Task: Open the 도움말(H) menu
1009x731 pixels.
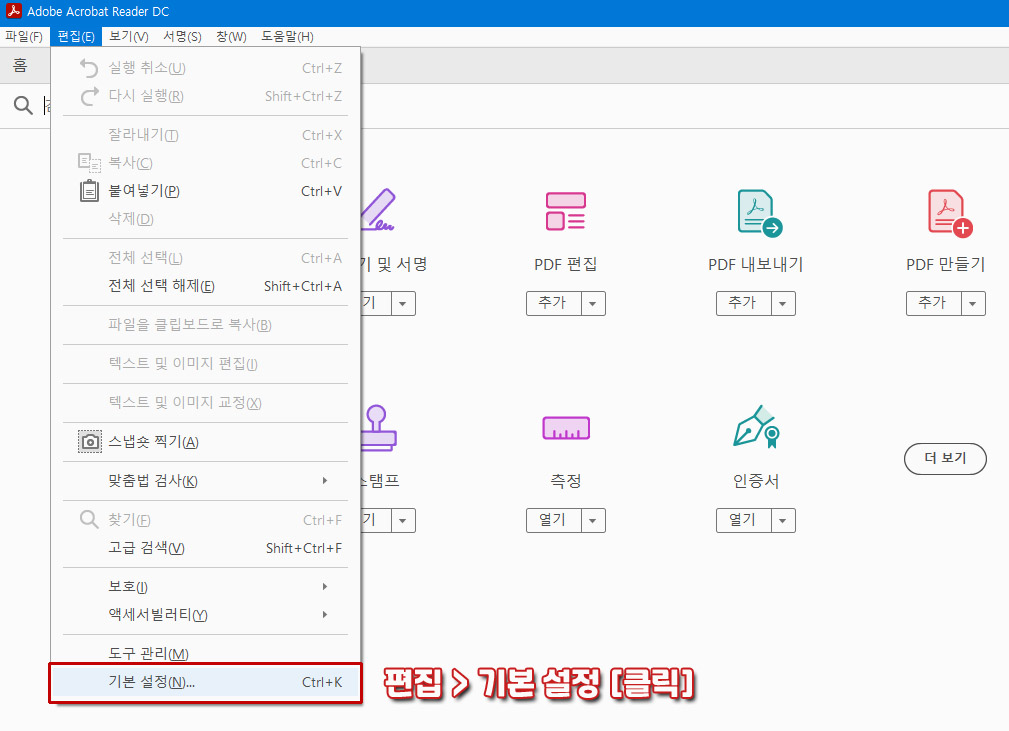Action: 287,37
